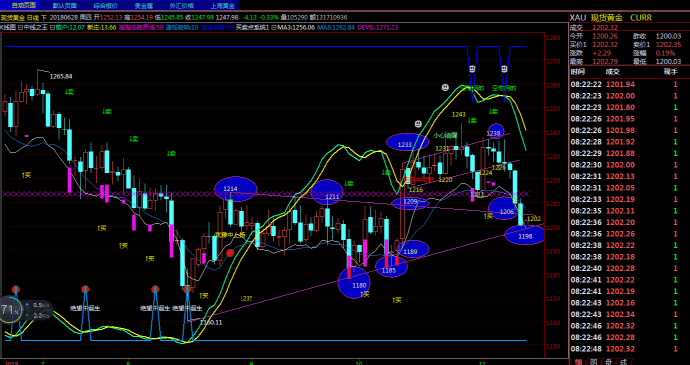Switch to the 上海黄金 tab
The width and height of the screenshot is (690, 365).
[x=221, y=5]
